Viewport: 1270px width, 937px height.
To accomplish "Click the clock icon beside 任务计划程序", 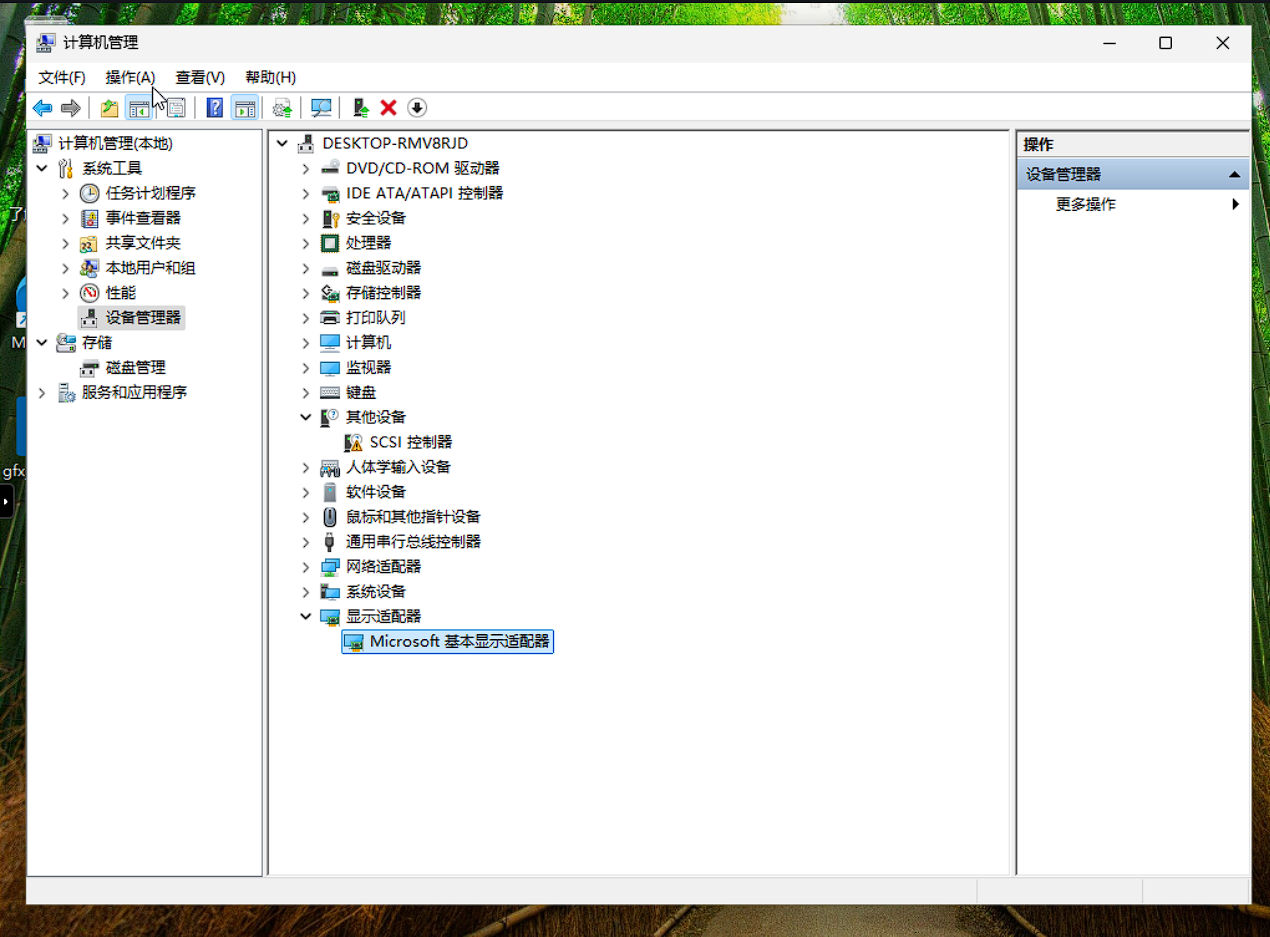I will (90, 193).
